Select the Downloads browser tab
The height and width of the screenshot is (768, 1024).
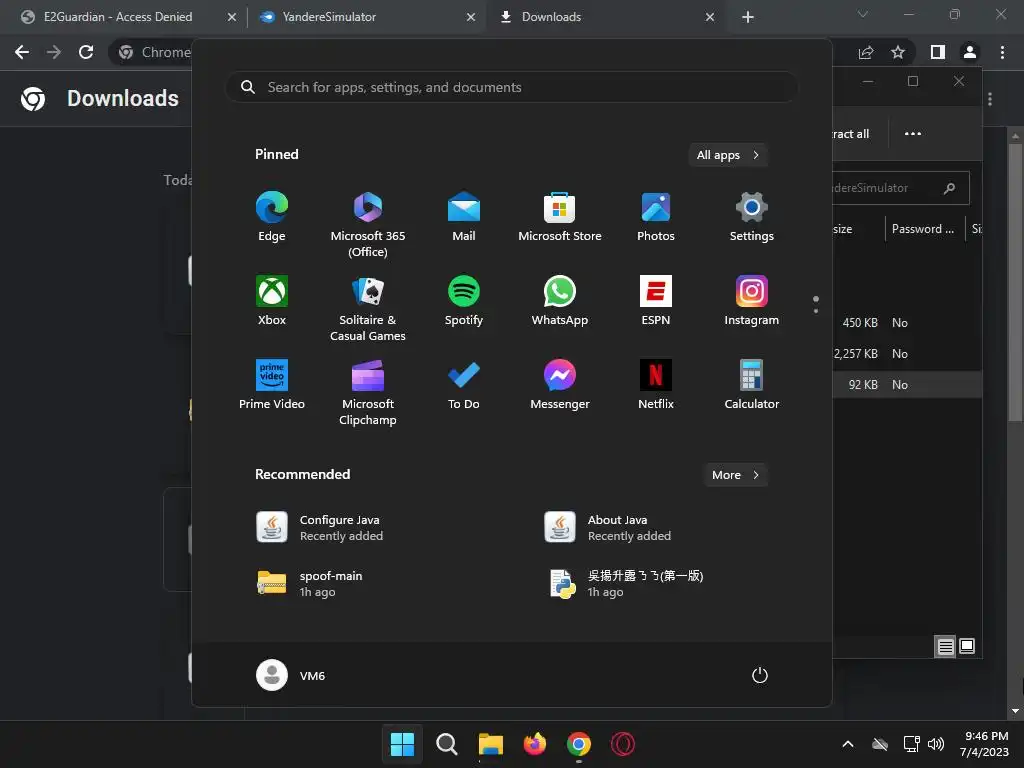pyautogui.click(x=551, y=17)
